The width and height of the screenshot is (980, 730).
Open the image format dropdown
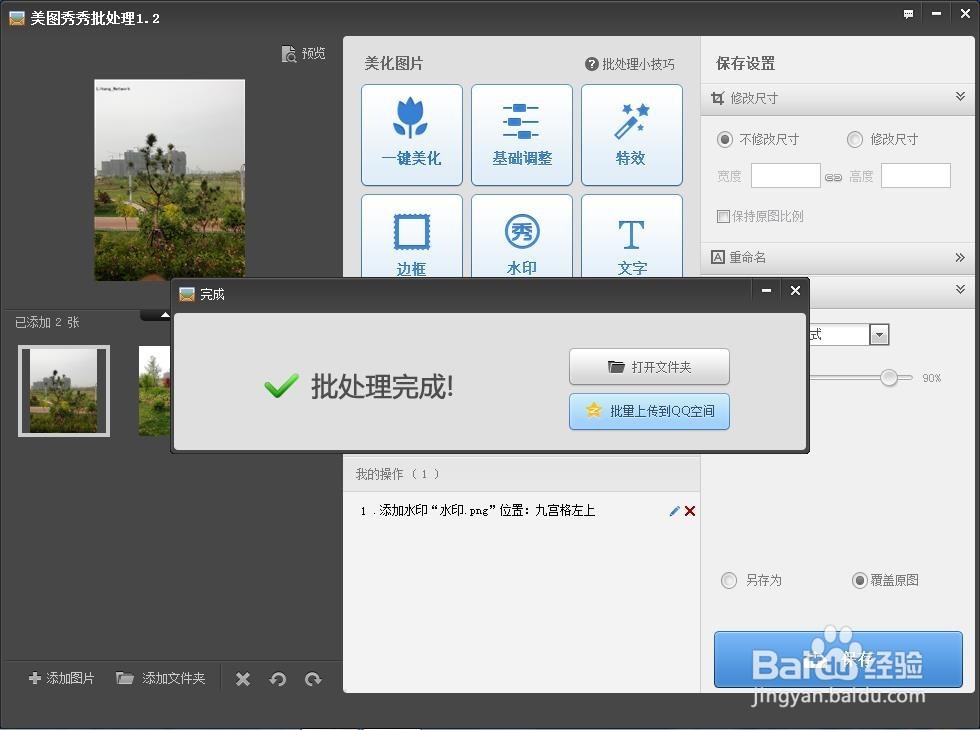(878, 334)
